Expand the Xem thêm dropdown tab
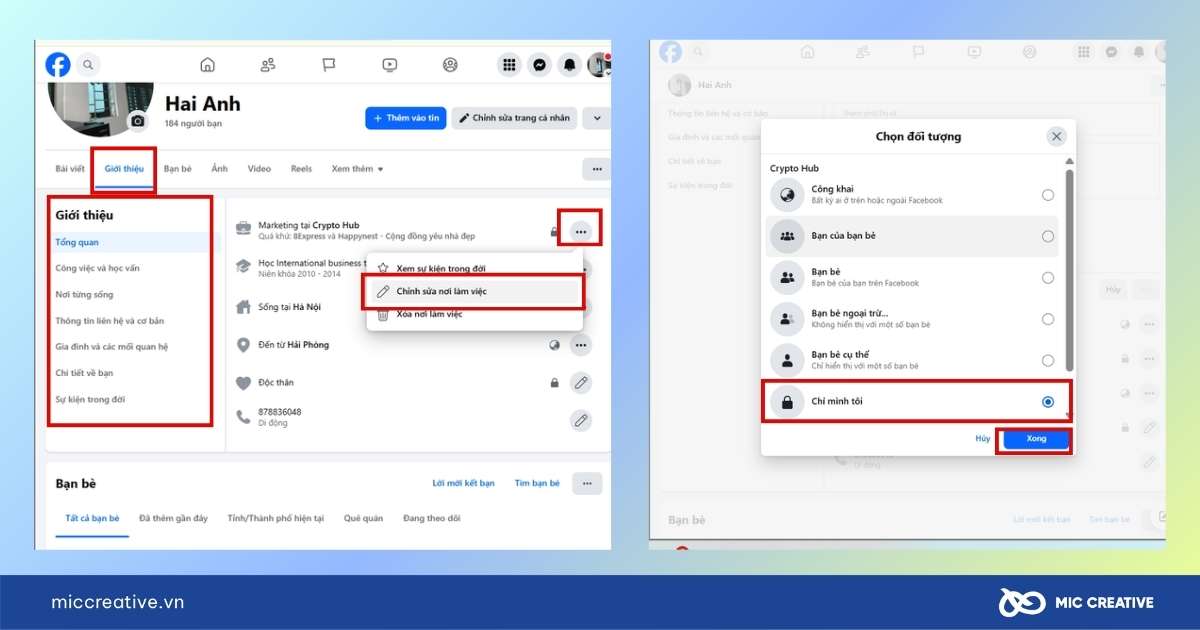The height and width of the screenshot is (630, 1200). (358, 169)
